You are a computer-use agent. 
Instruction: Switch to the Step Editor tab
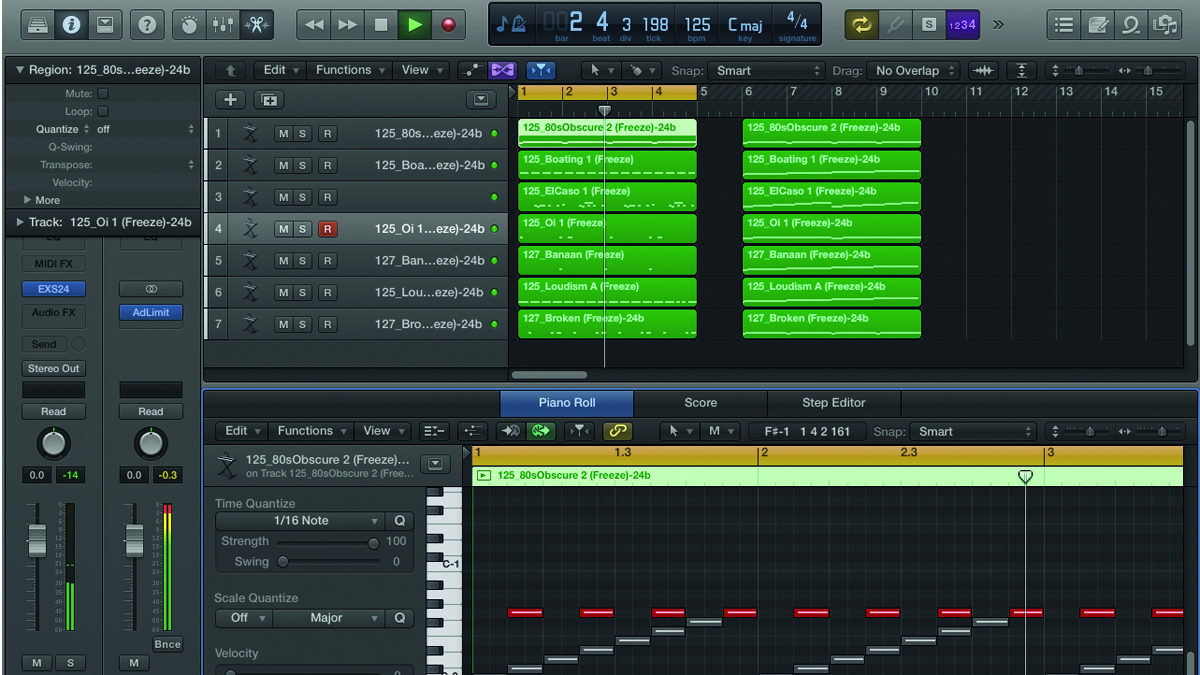pyautogui.click(x=834, y=403)
